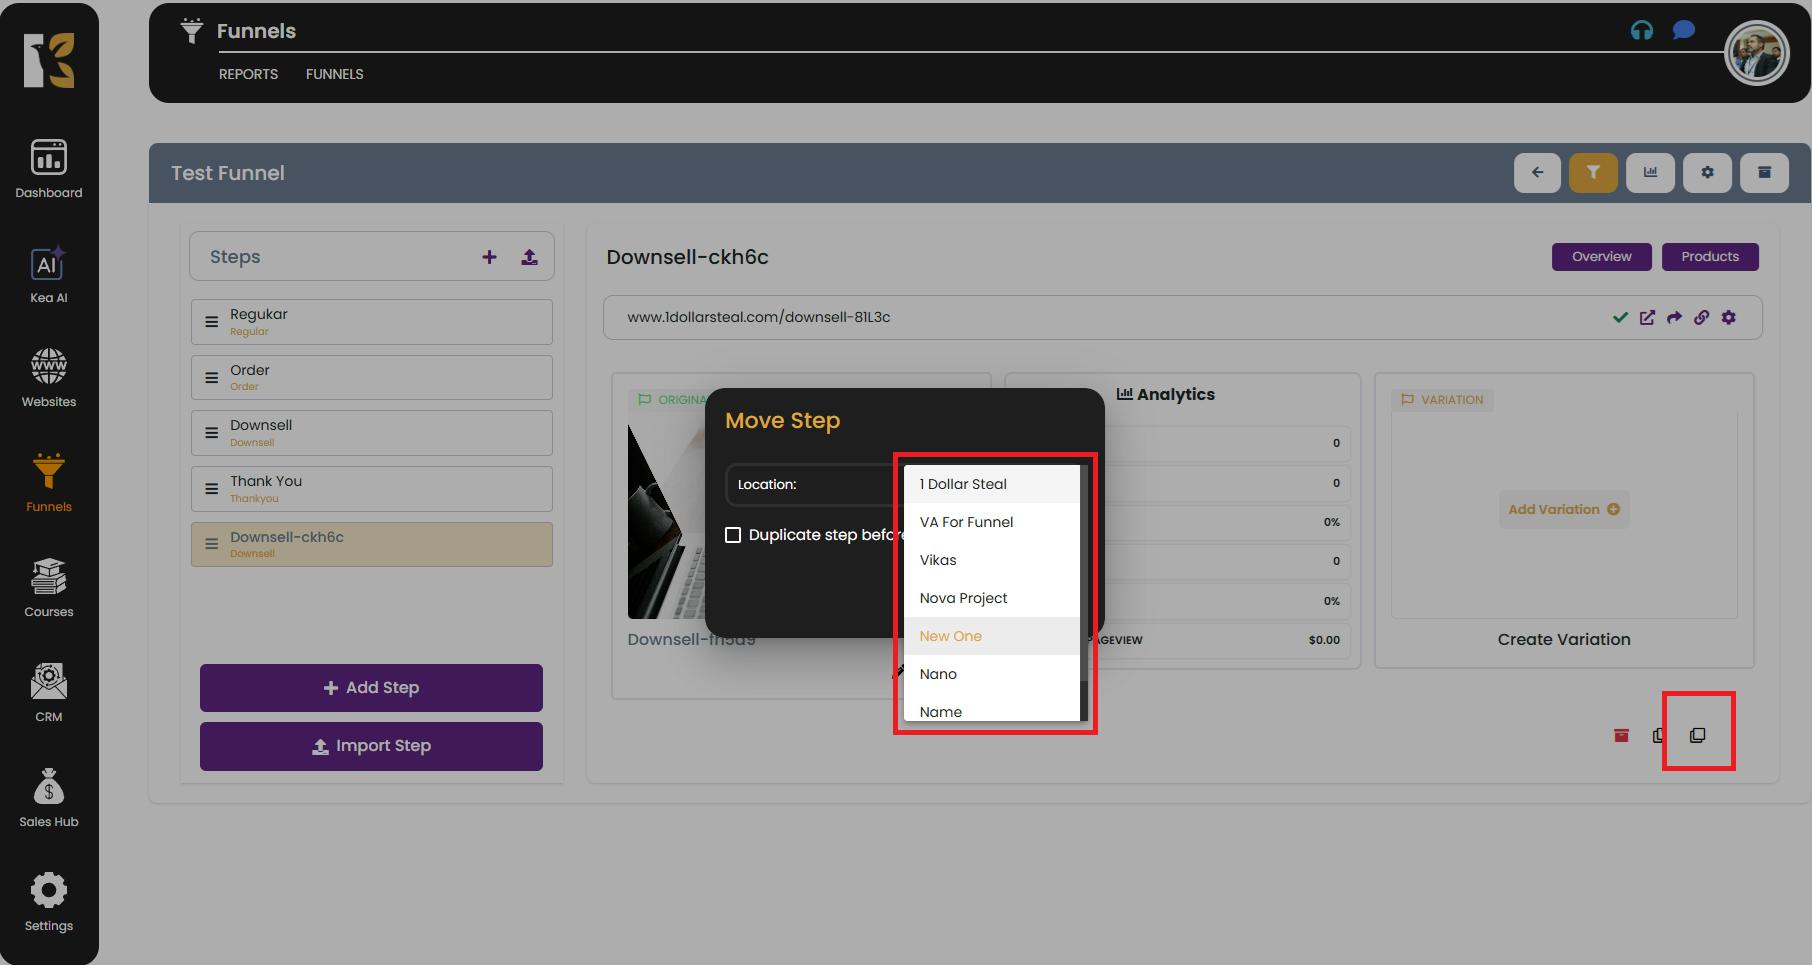The width and height of the screenshot is (1812, 965).
Task: Tick the Duplicate step before moving checkbox
Action: pyautogui.click(x=733, y=535)
